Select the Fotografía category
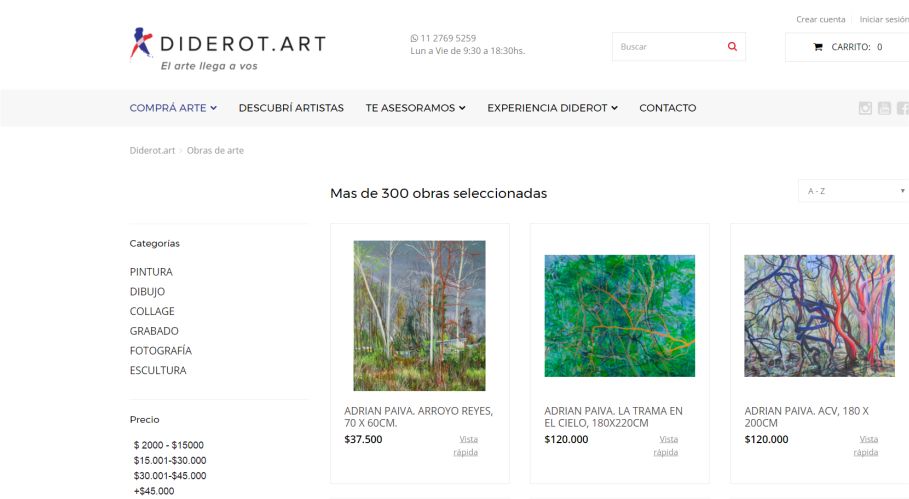Image resolution: width=909 pixels, height=499 pixels. (161, 351)
